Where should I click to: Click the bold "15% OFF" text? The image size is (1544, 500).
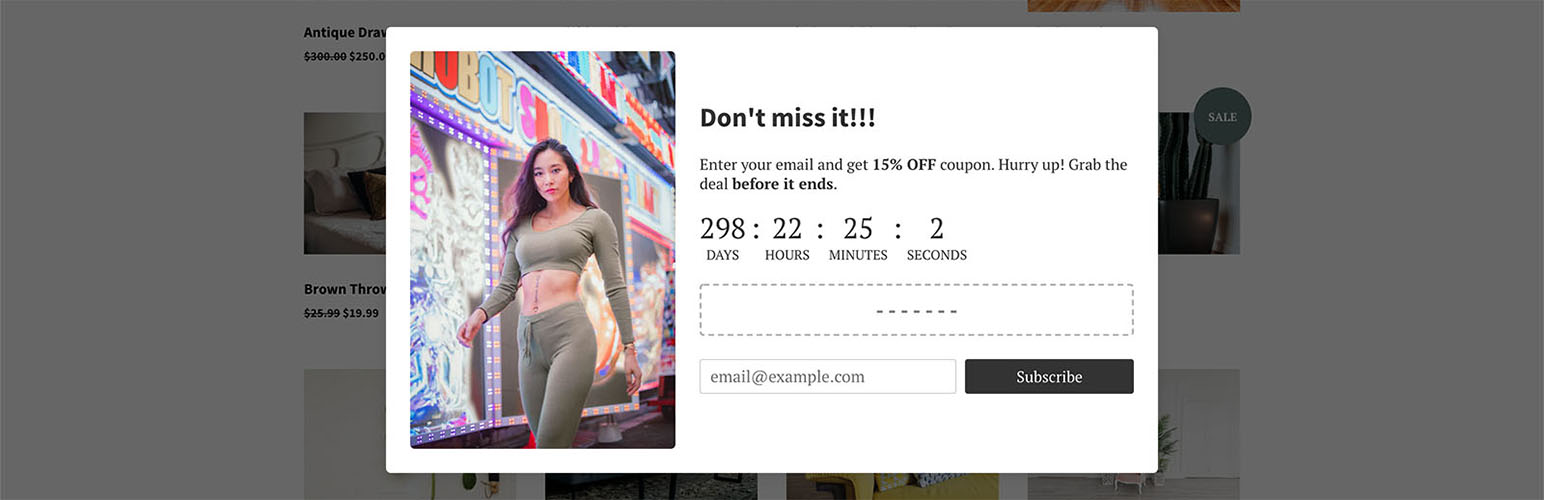pyautogui.click(x=904, y=165)
